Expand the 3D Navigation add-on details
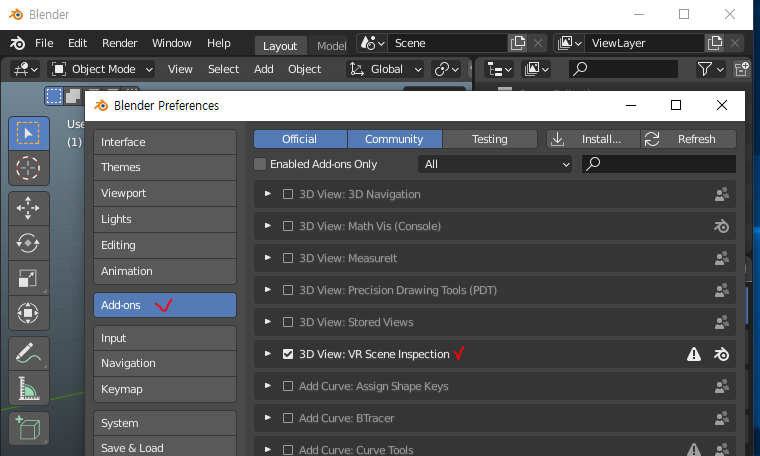 268,194
